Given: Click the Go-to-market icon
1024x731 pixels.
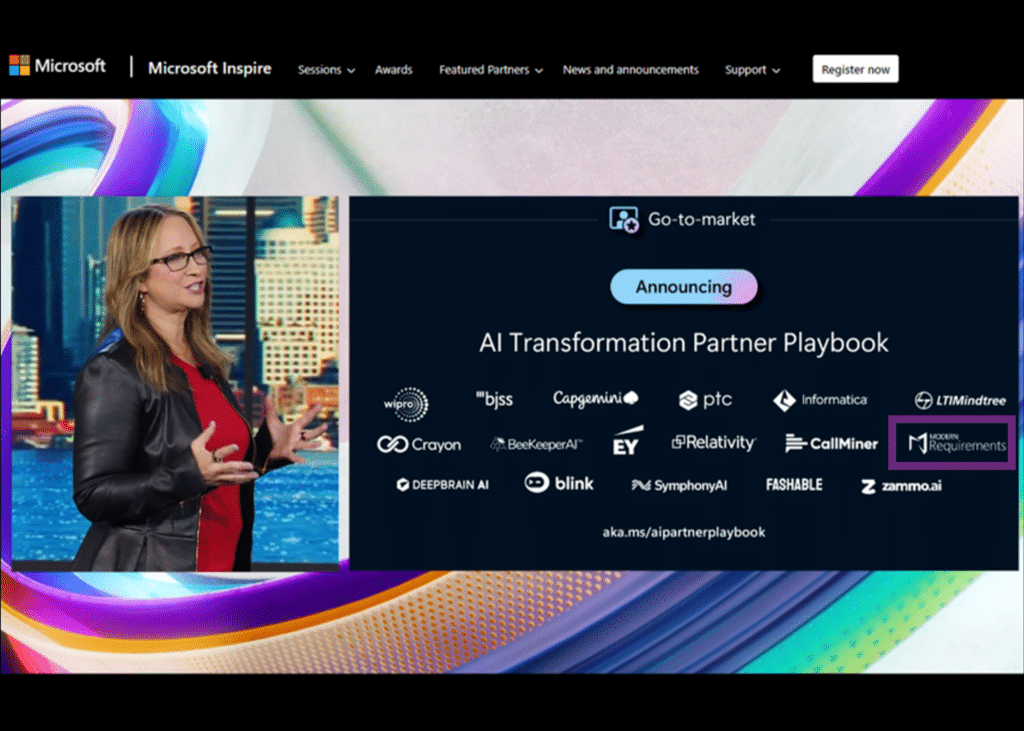Looking at the screenshot, I should point(624,219).
